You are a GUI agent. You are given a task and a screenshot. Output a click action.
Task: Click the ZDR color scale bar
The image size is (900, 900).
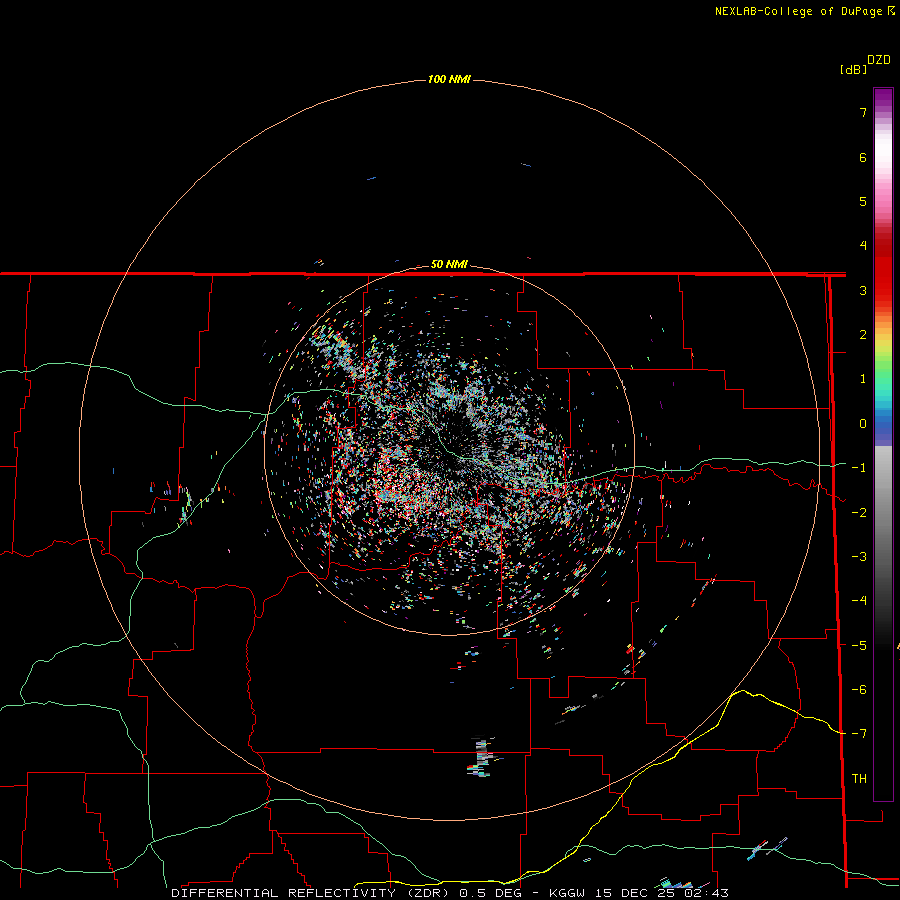pyautogui.click(x=883, y=444)
